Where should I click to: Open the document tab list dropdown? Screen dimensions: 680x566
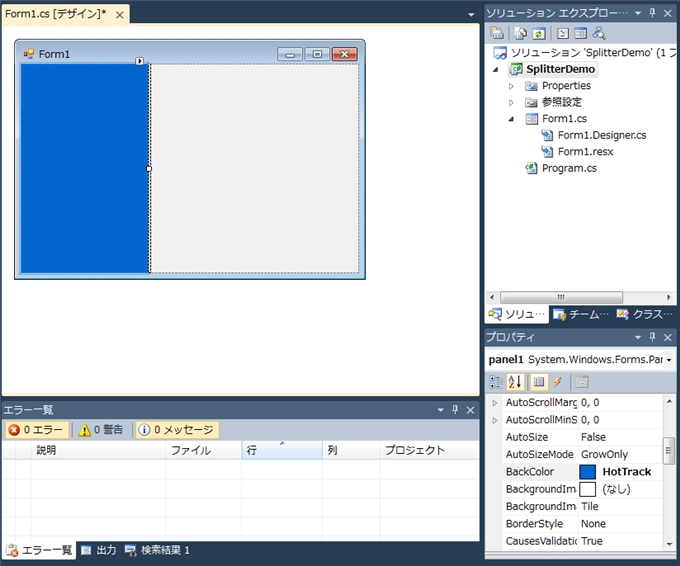tap(471, 15)
